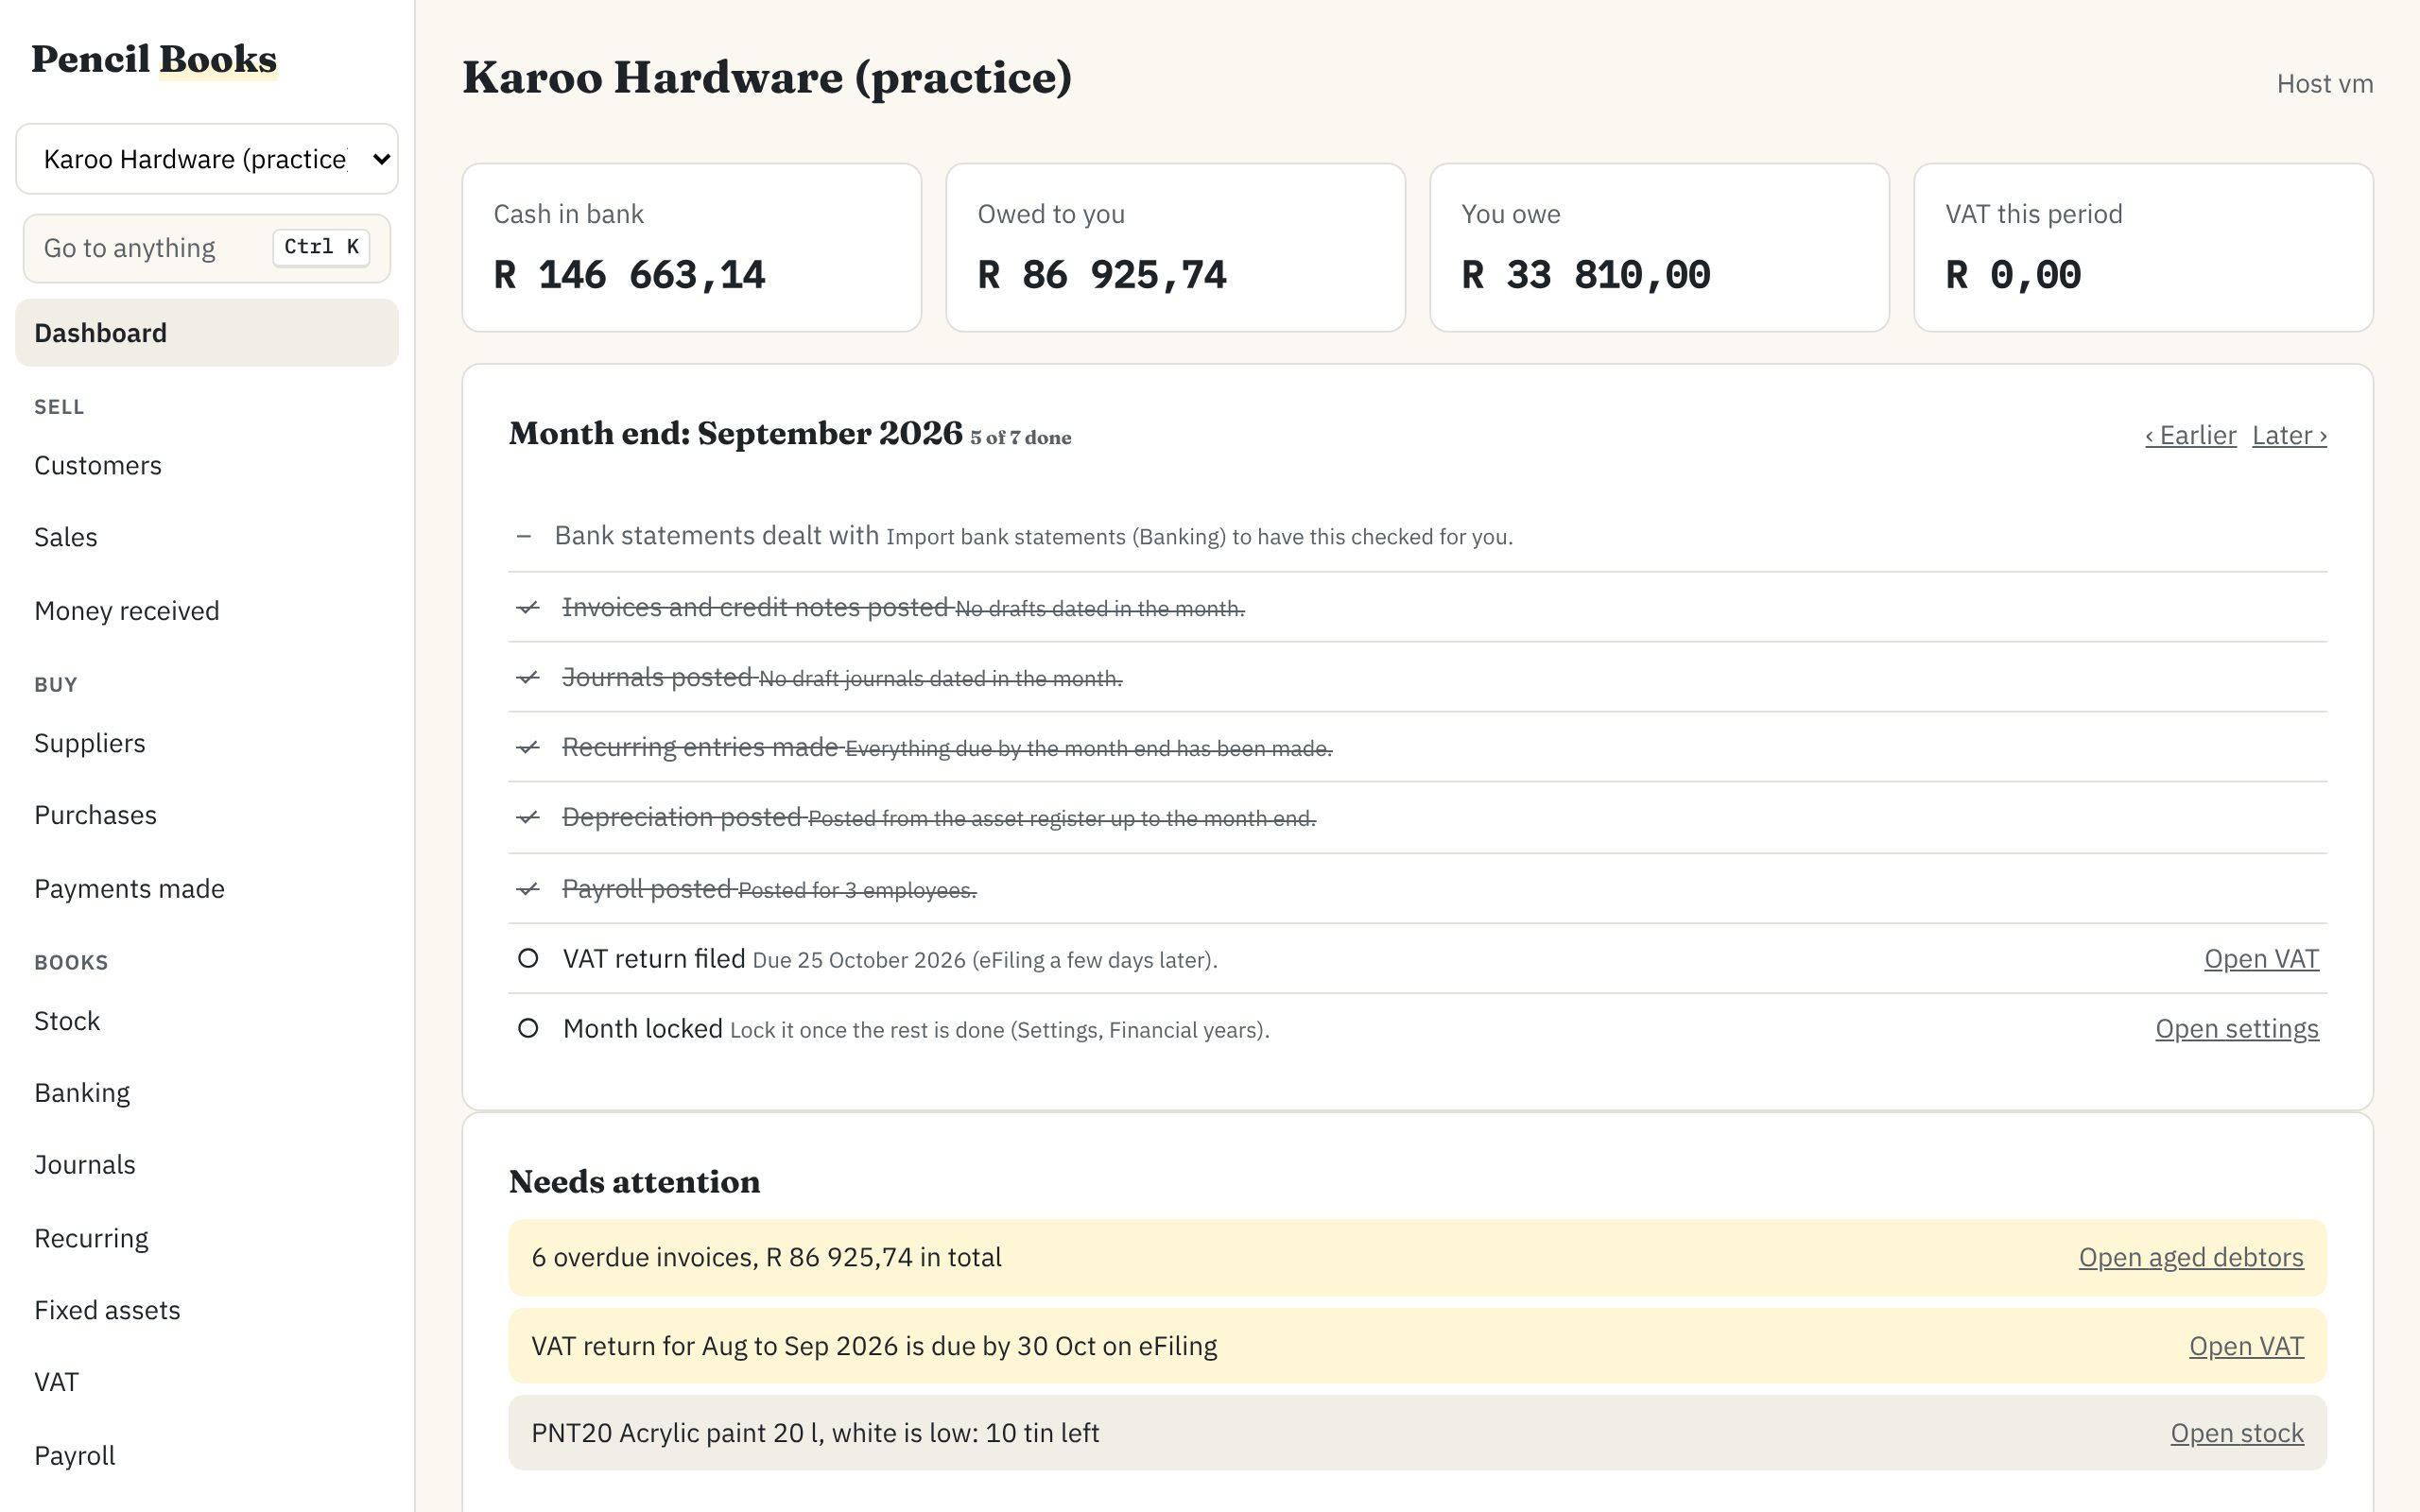Click the Owed to you card
2420x1512 pixels.
pyautogui.click(x=1175, y=247)
